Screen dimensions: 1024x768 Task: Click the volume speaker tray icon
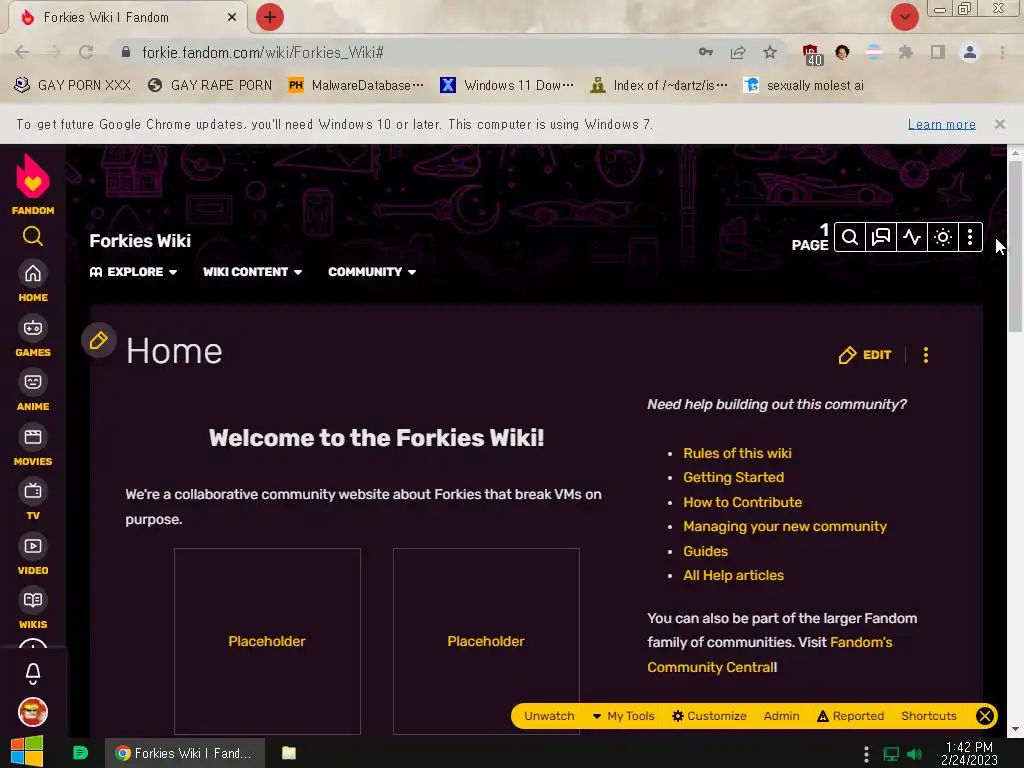point(914,754)
